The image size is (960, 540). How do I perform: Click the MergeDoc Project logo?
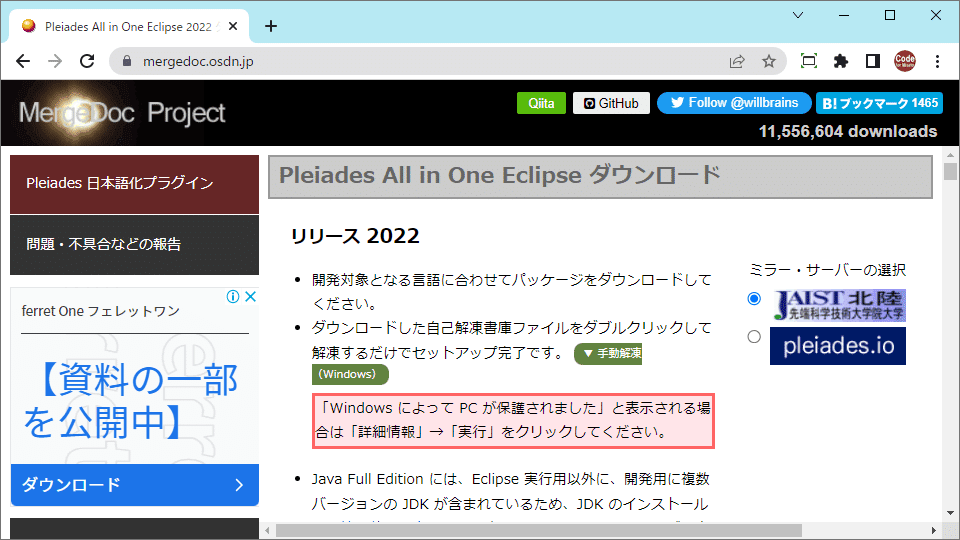122,113
